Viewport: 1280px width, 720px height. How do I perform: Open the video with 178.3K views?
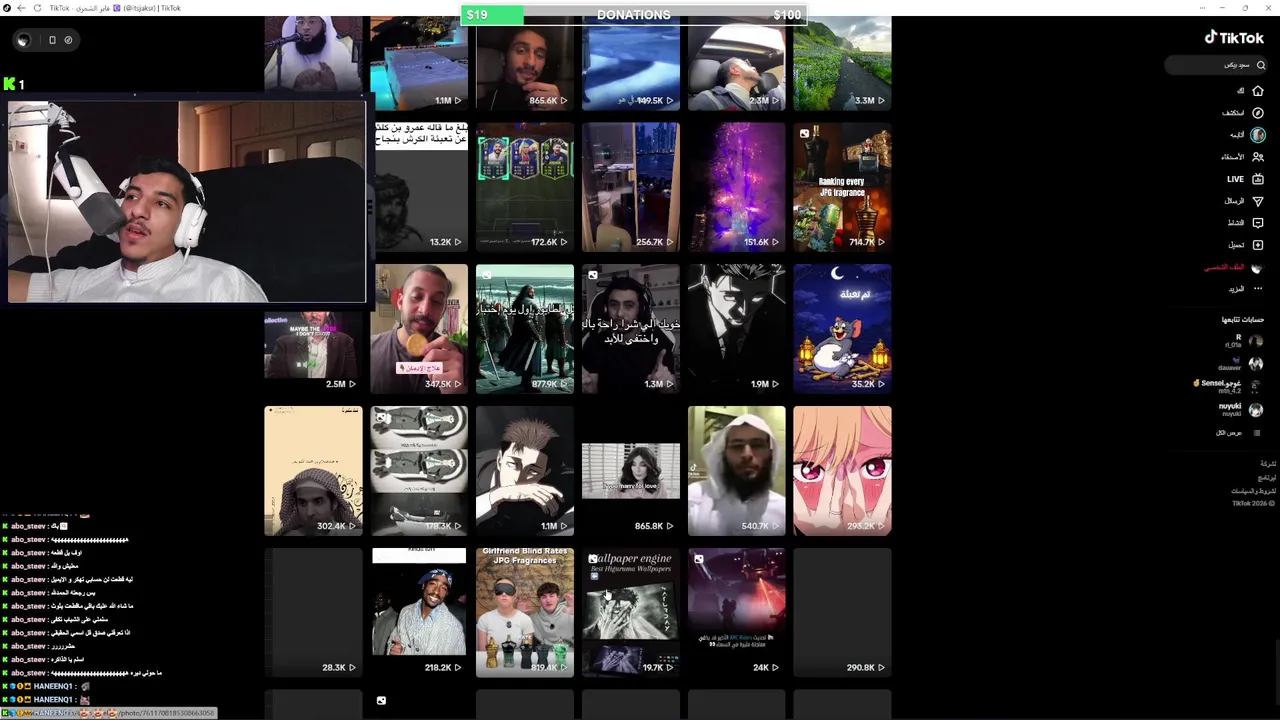click(419, 470)
